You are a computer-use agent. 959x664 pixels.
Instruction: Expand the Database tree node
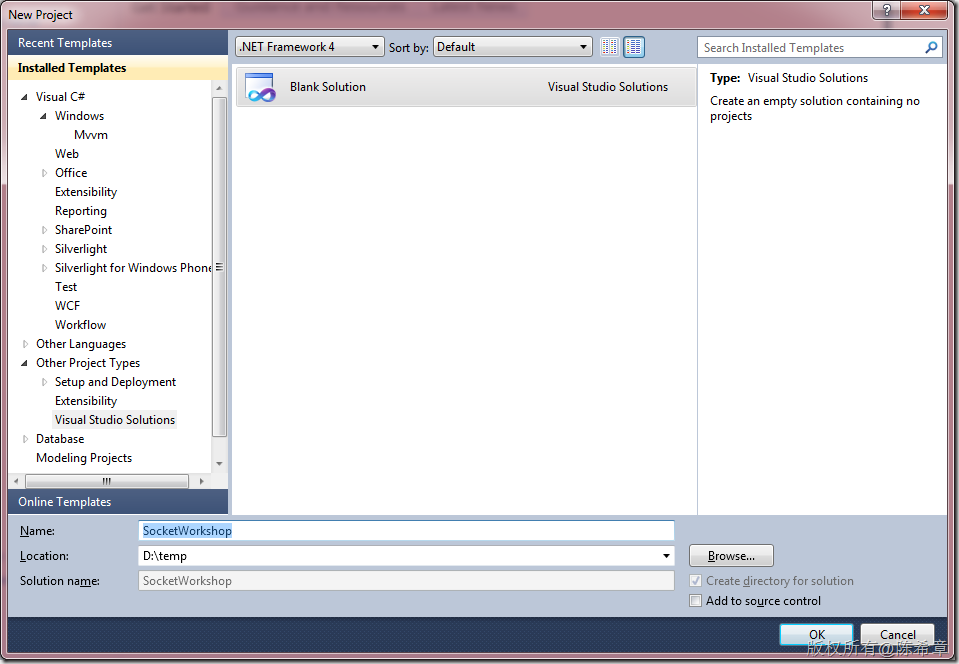coord(25,439)
